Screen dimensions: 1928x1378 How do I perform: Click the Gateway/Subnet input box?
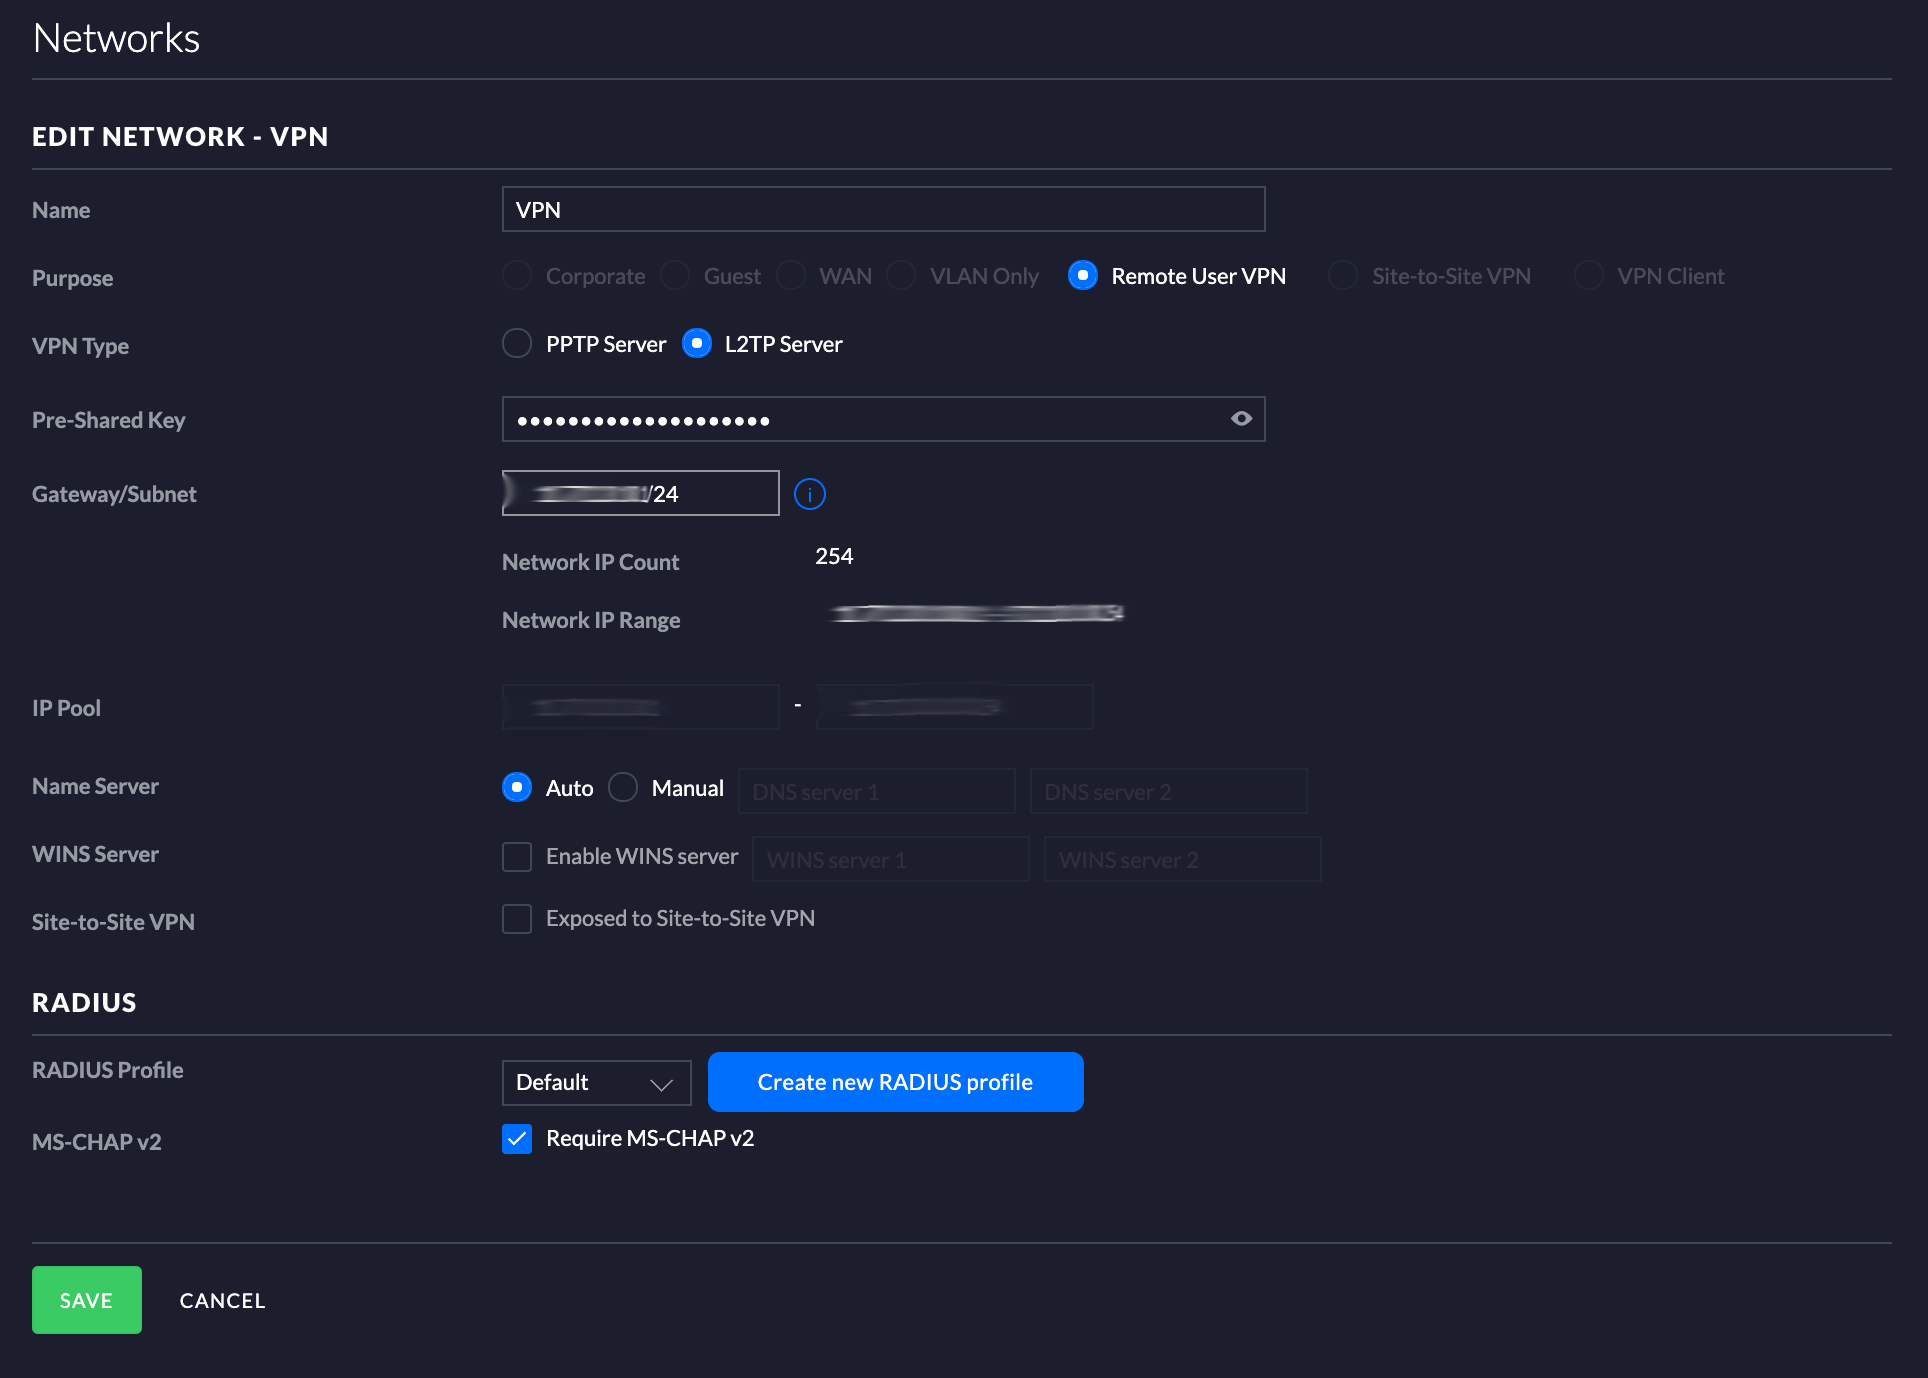(x=640, y=494)
